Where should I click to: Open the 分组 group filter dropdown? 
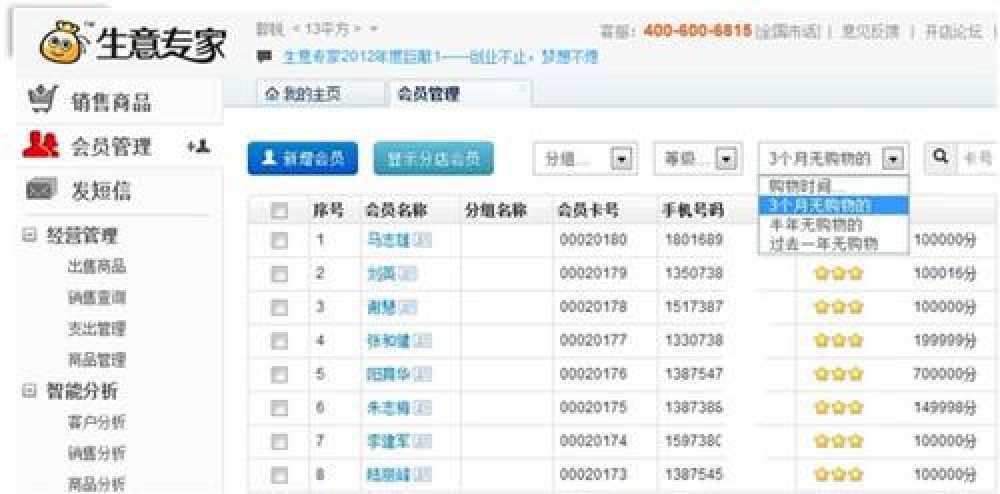coord(586,157)
